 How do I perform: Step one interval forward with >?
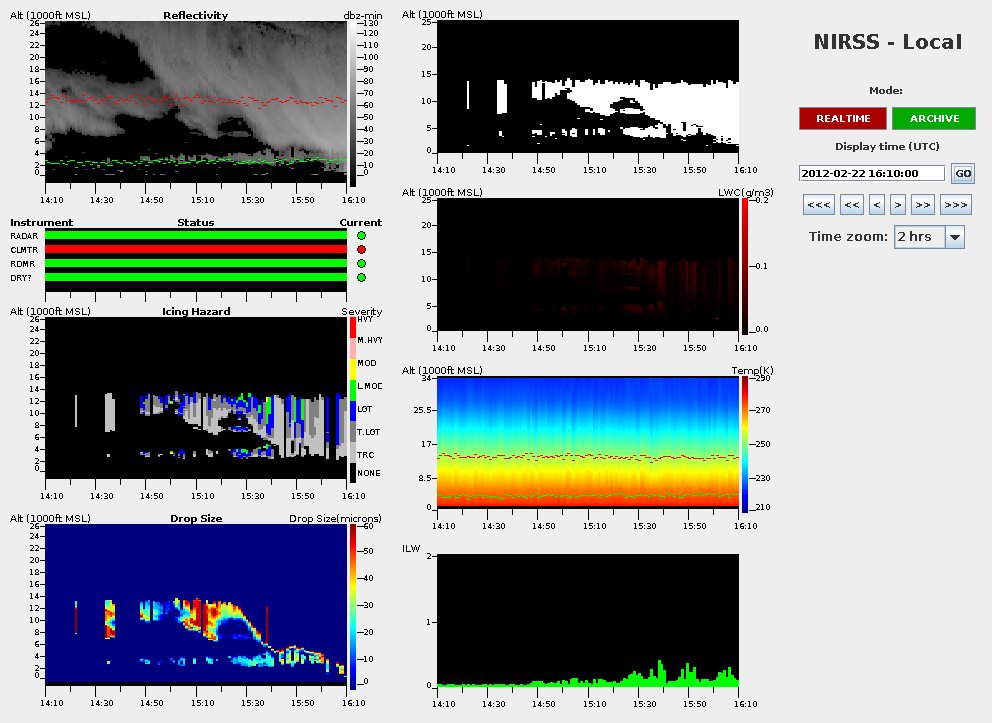898,205
